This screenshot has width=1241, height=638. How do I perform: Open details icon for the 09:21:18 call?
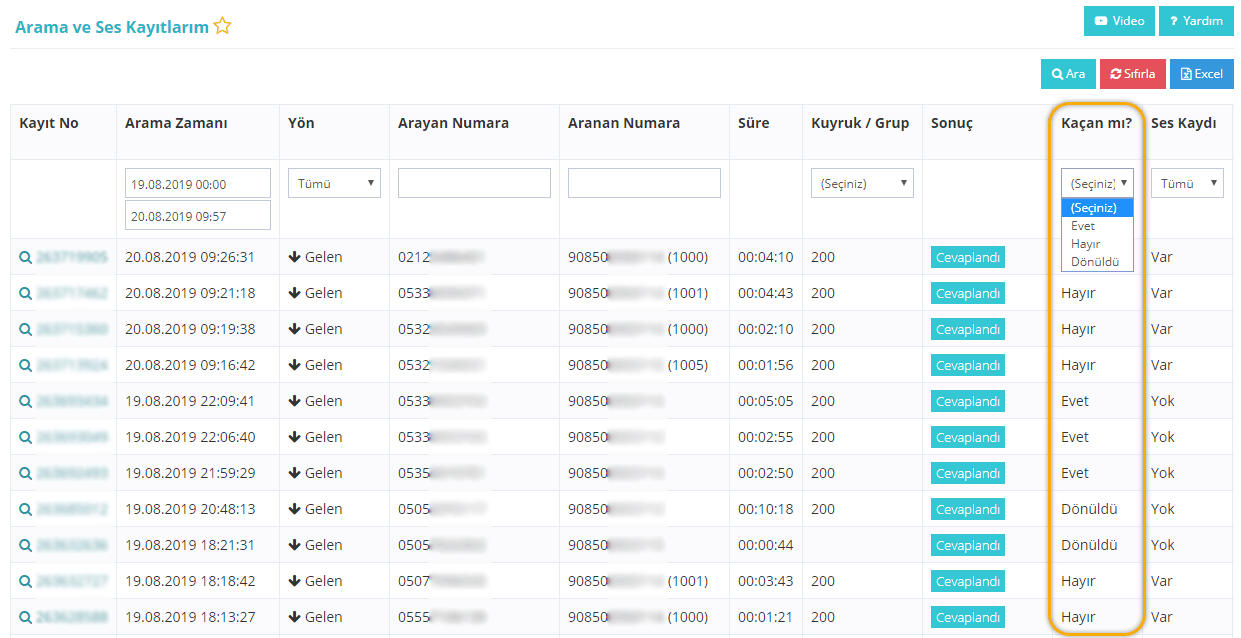coord(25,293)
